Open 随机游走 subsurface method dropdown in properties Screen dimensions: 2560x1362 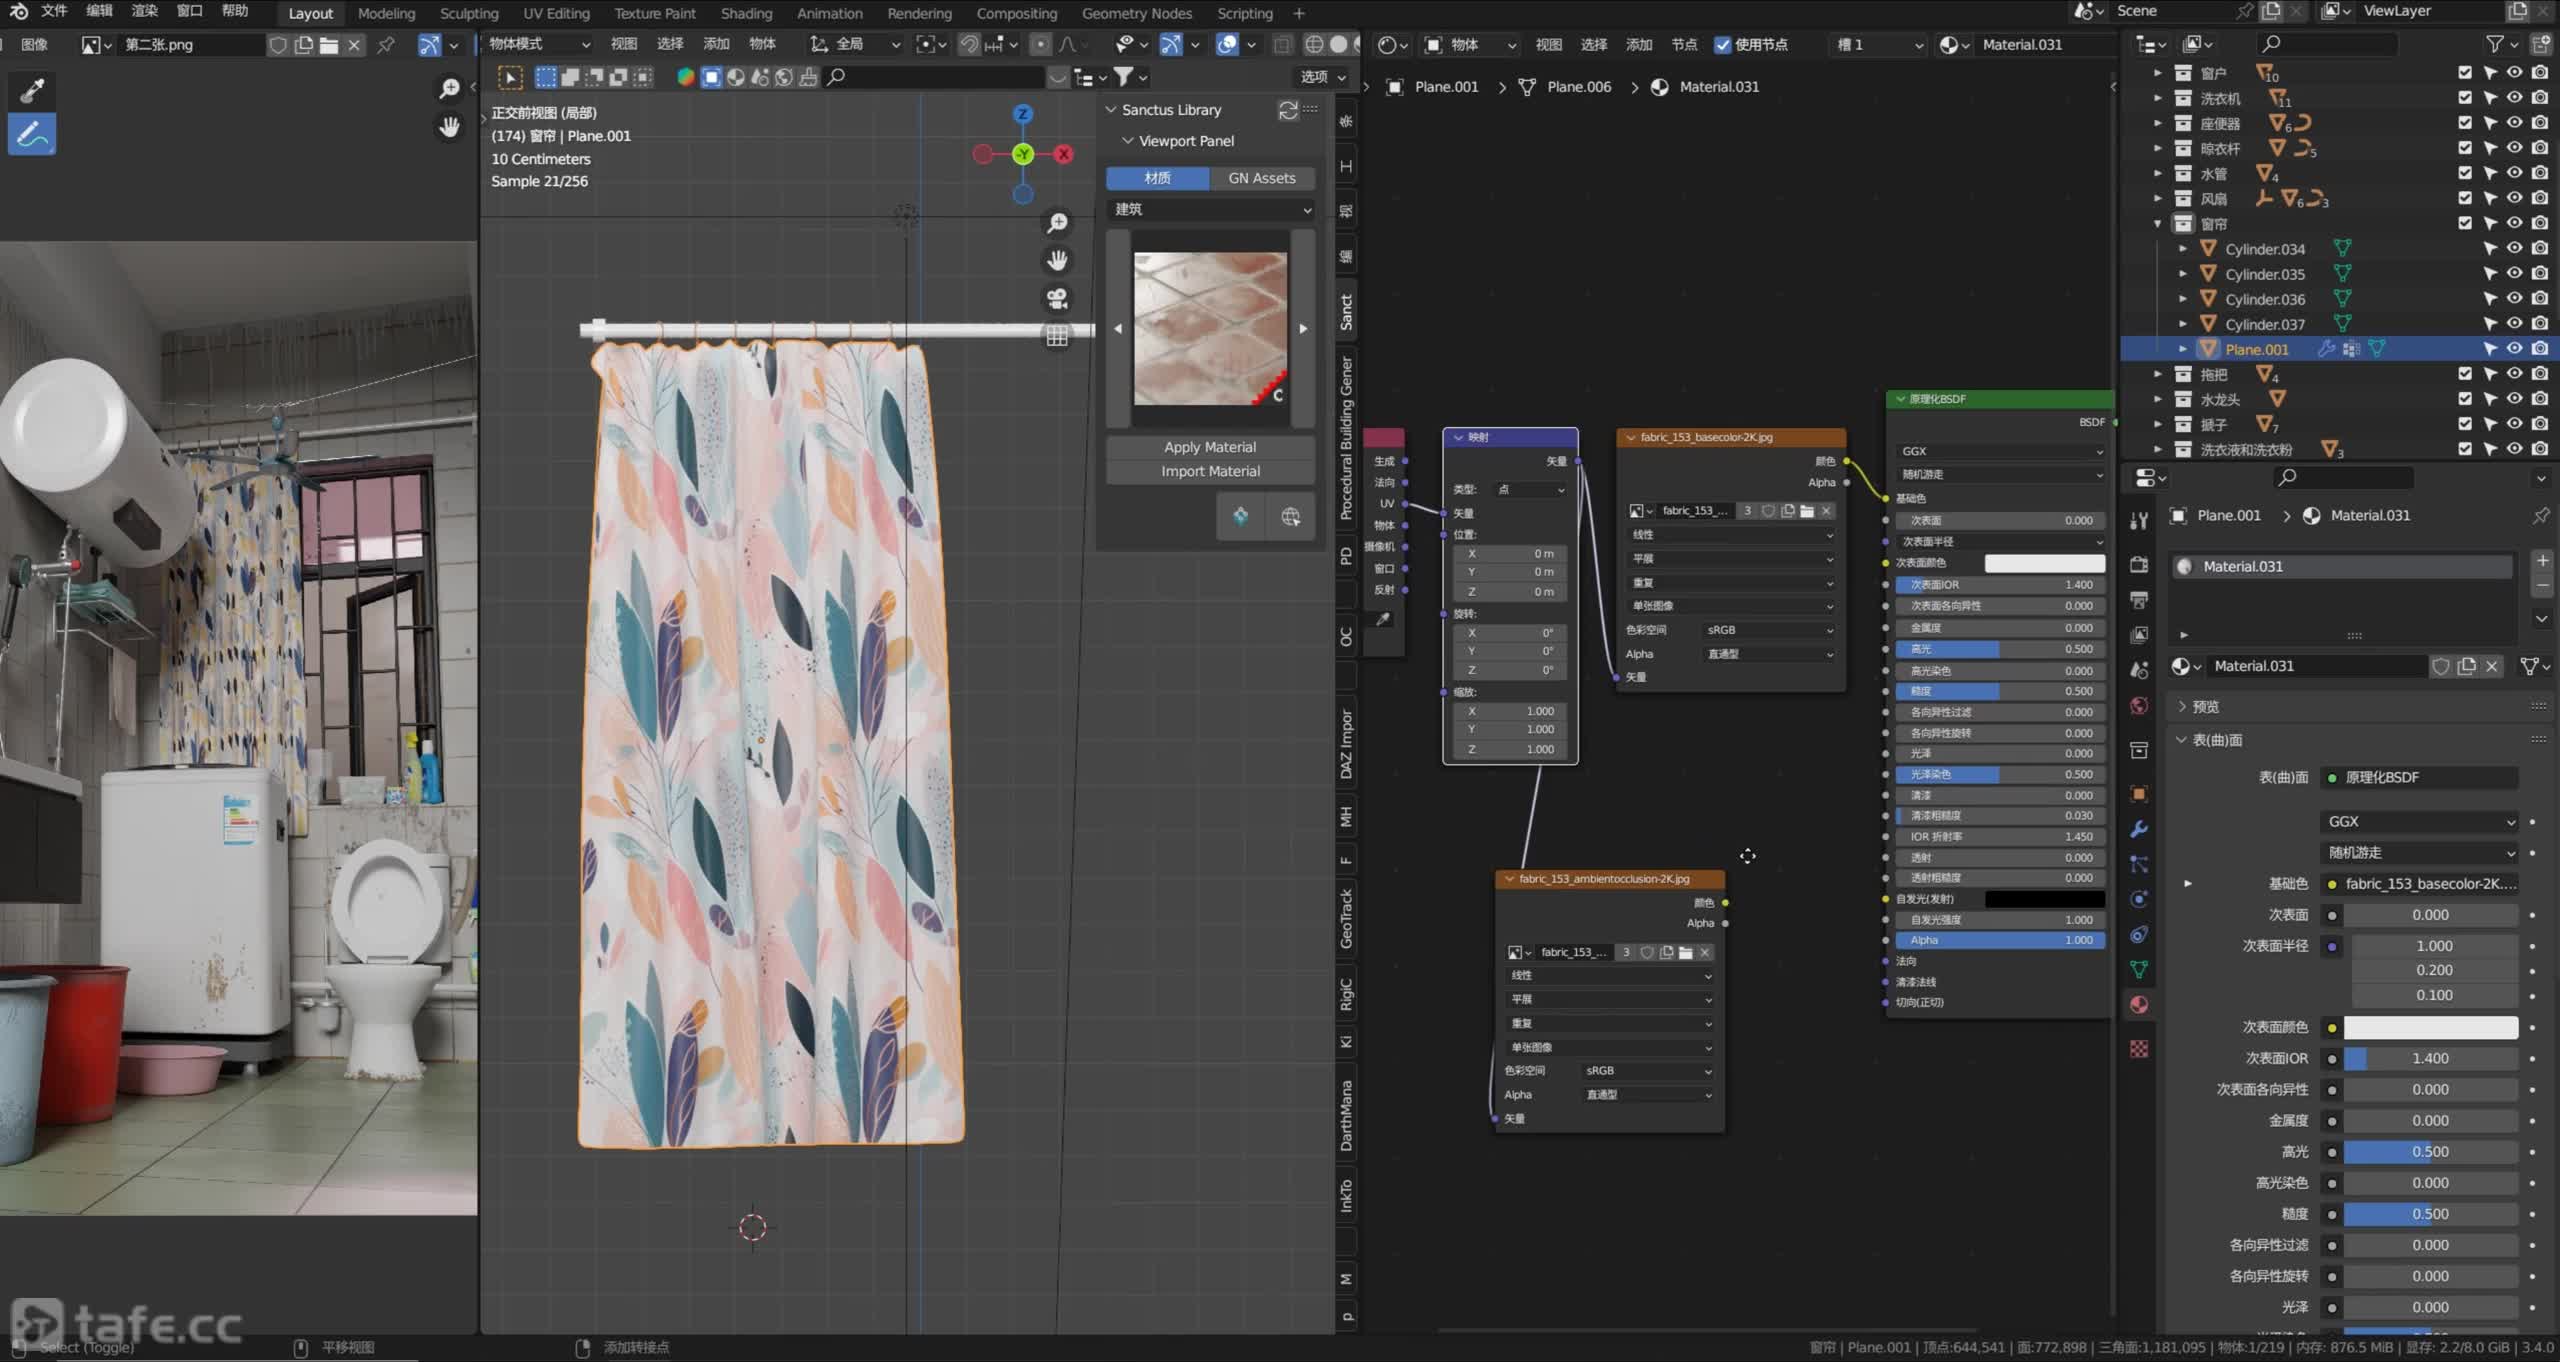coord(2419,852)
